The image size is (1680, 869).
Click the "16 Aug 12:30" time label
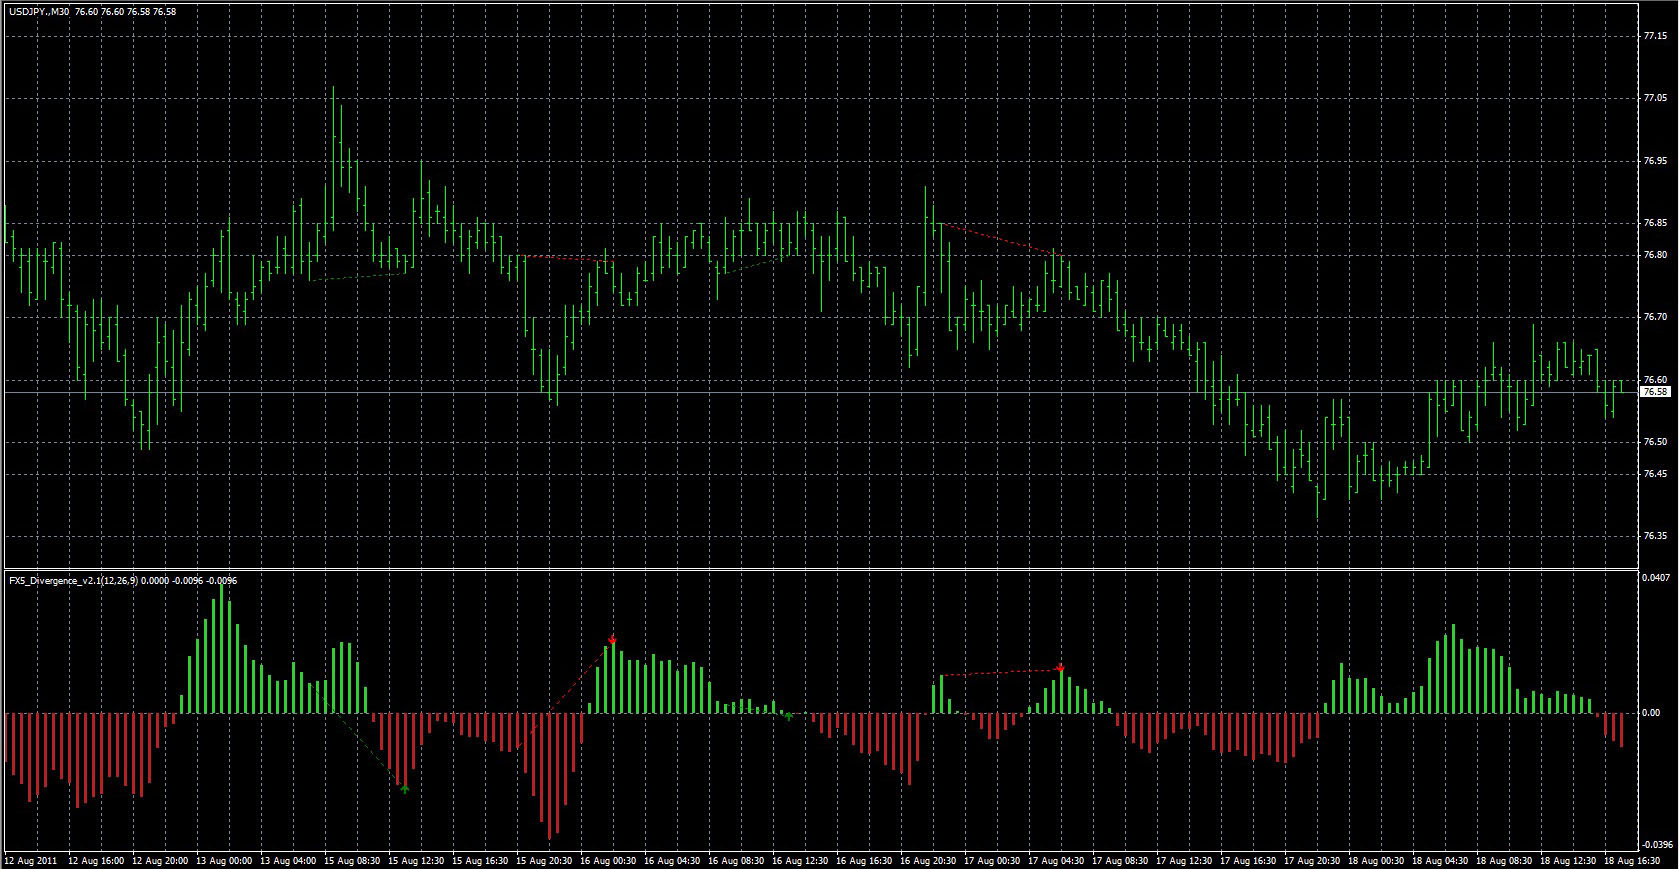[800, 860]
